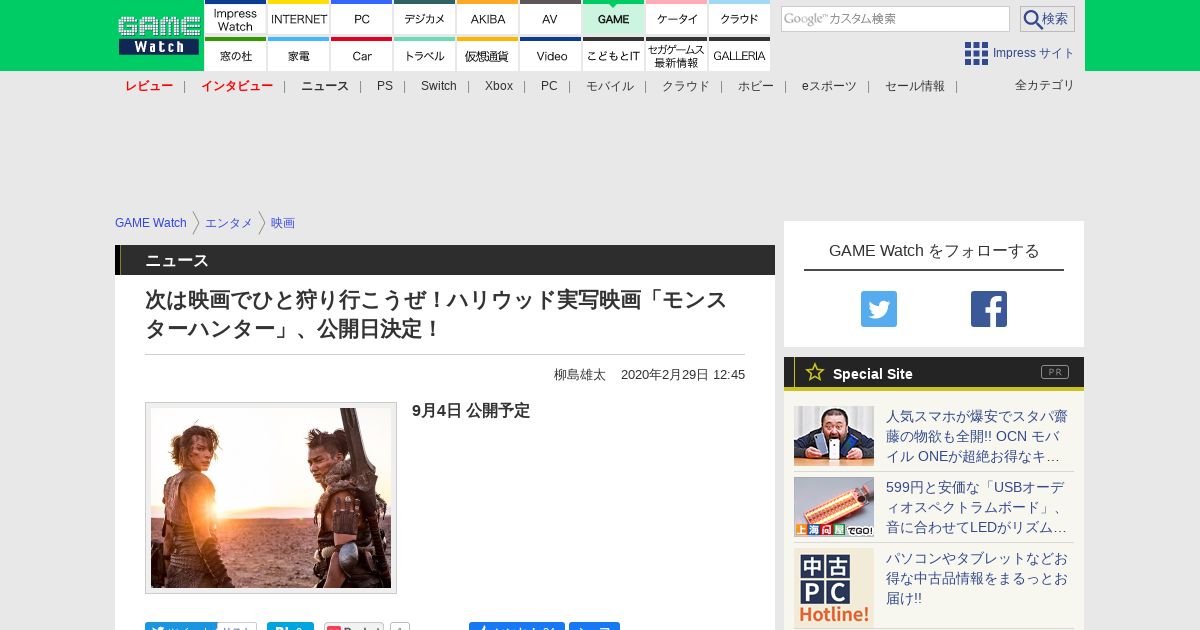The width and height of the screenshot is (1200, 630).
Task: Click the PR label on Special Site
Action: pos(1055,372)
